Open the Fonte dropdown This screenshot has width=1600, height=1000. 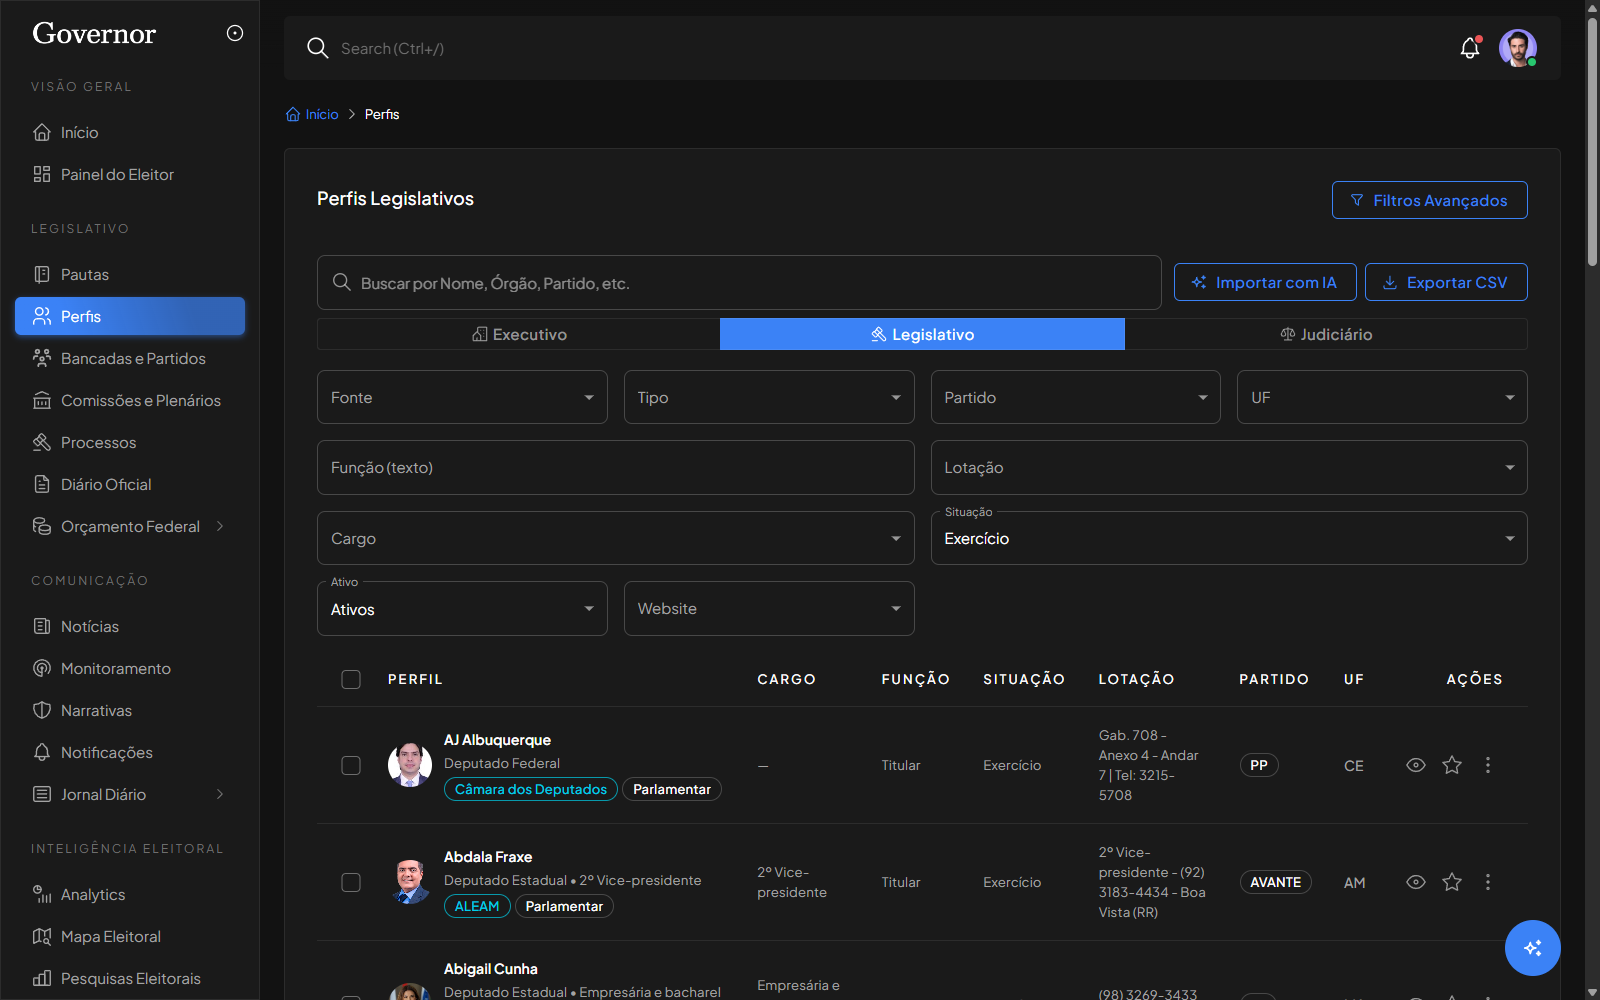(462, 397)
